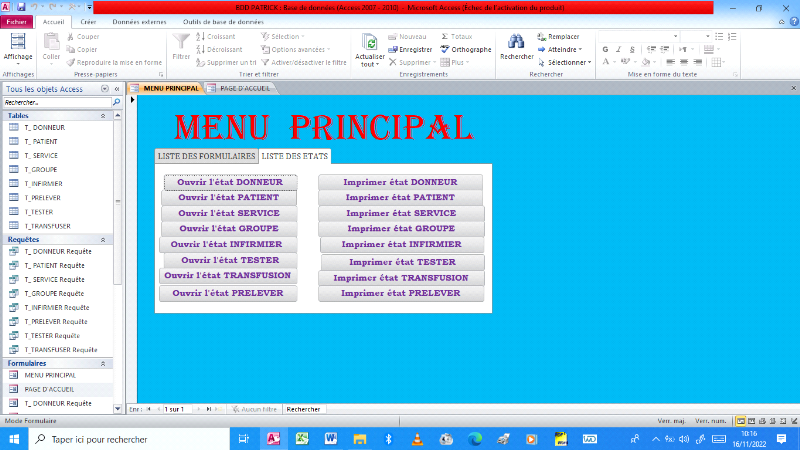800x450 pixels.
Task: Toggle underline formatting (S) in ribbon
Action: coord(633,49)
